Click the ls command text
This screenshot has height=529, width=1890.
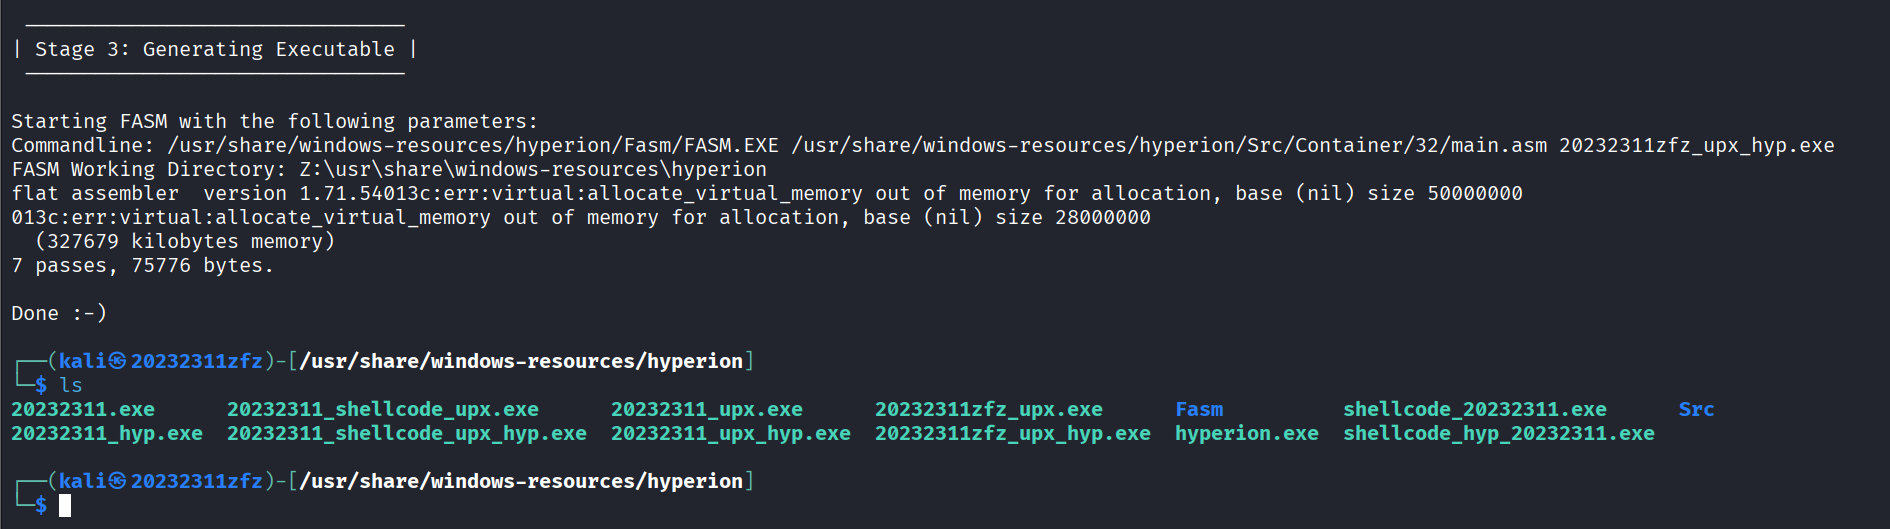click(x=71, y=385)
